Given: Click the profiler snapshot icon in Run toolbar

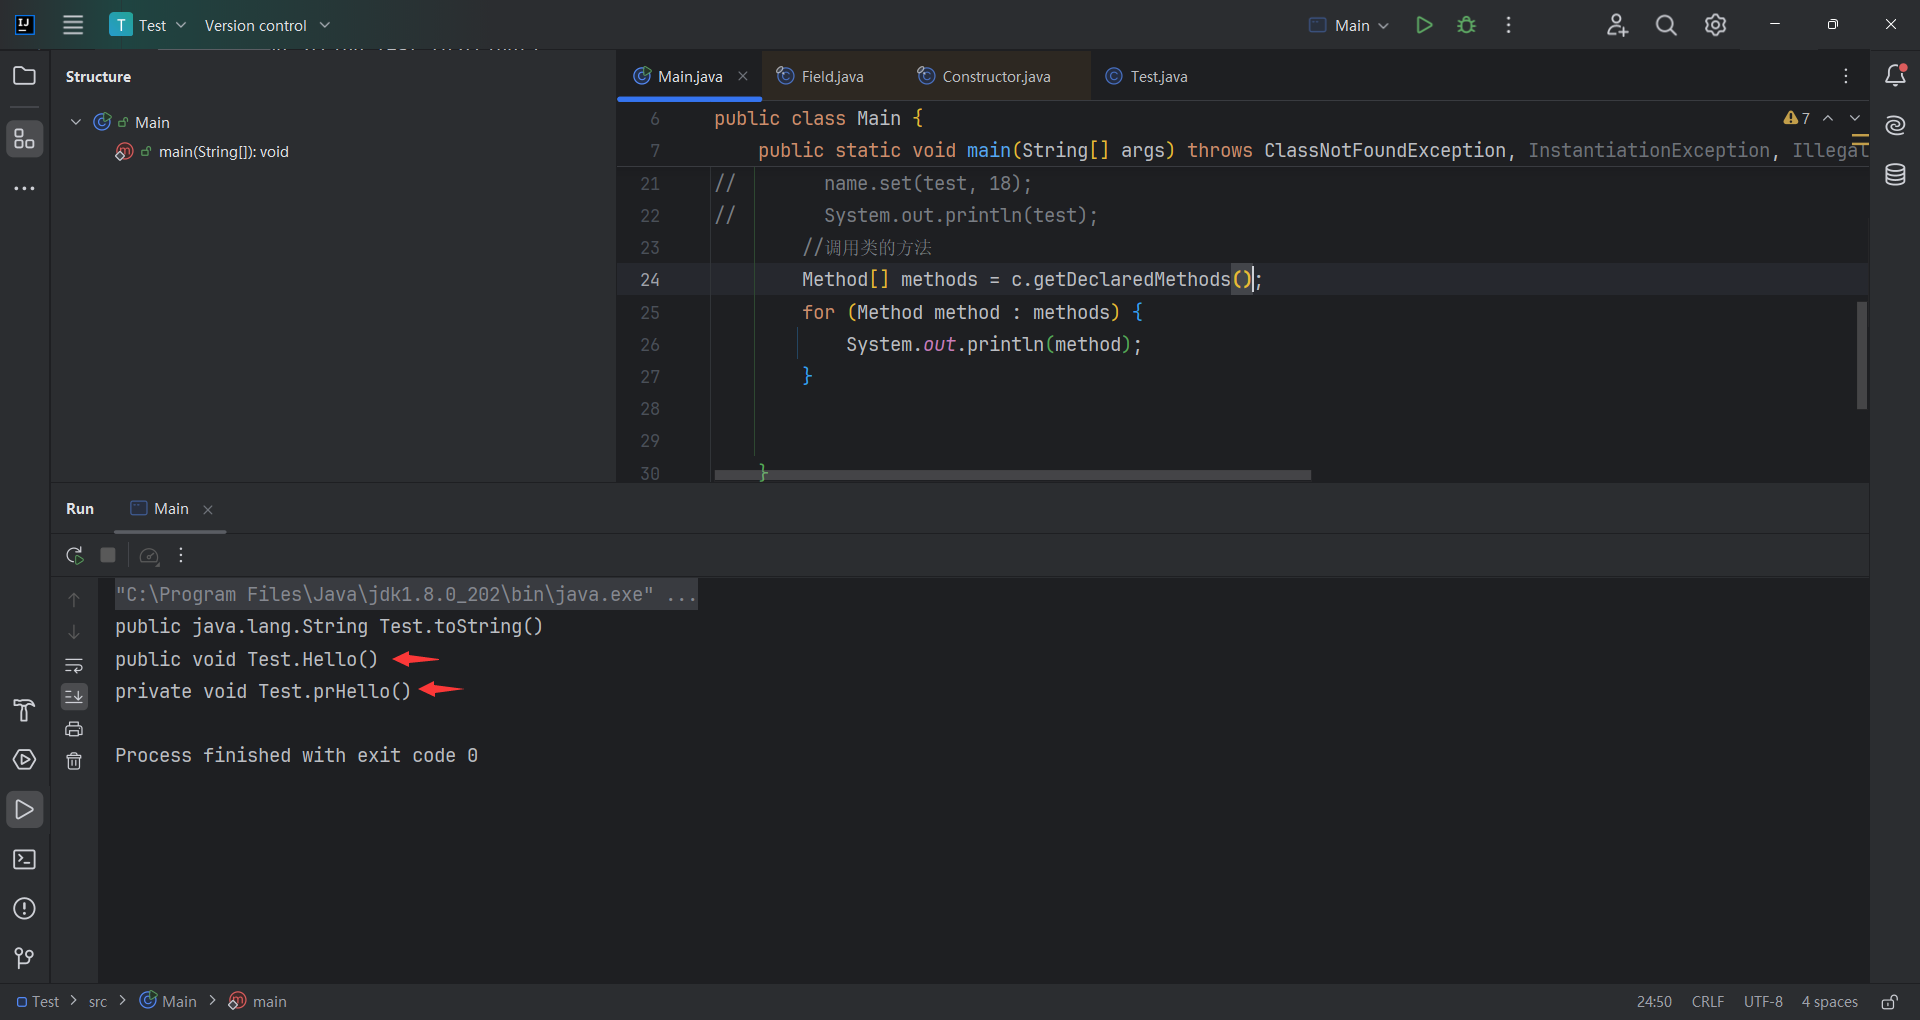Looking at the screenshot, I should [149, 555].
